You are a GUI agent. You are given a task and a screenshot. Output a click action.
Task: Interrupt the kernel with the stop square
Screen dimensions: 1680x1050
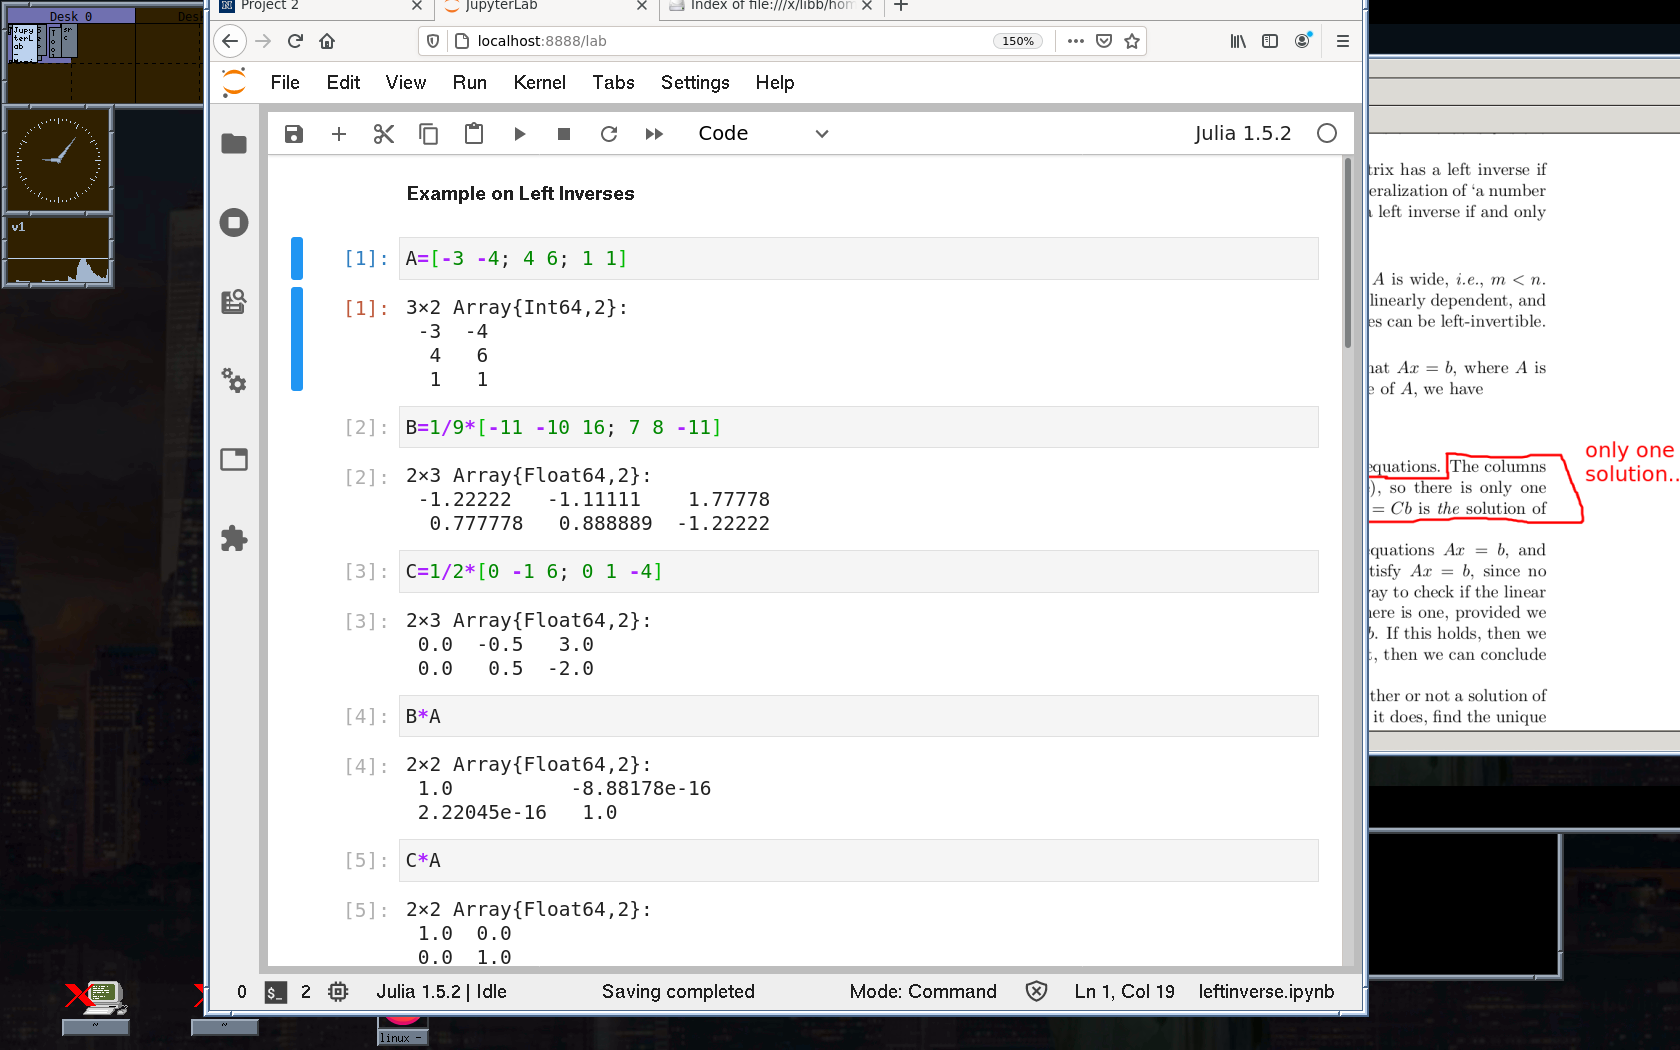564,134
